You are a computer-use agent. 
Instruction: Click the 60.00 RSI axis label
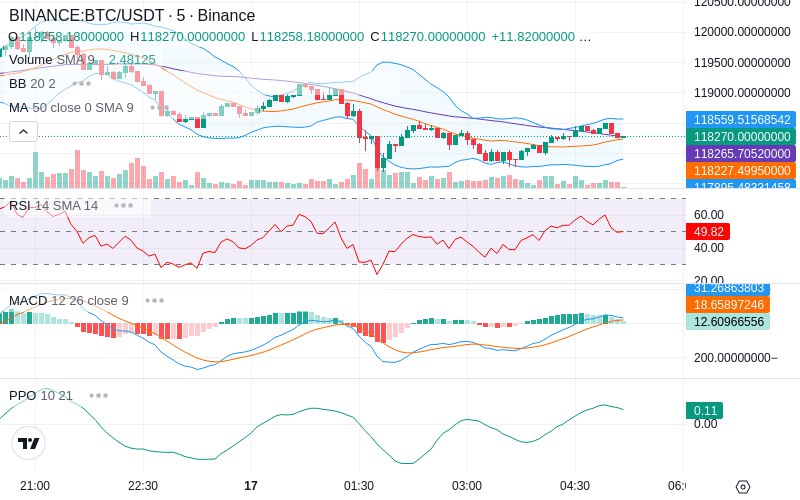point(709,214)
